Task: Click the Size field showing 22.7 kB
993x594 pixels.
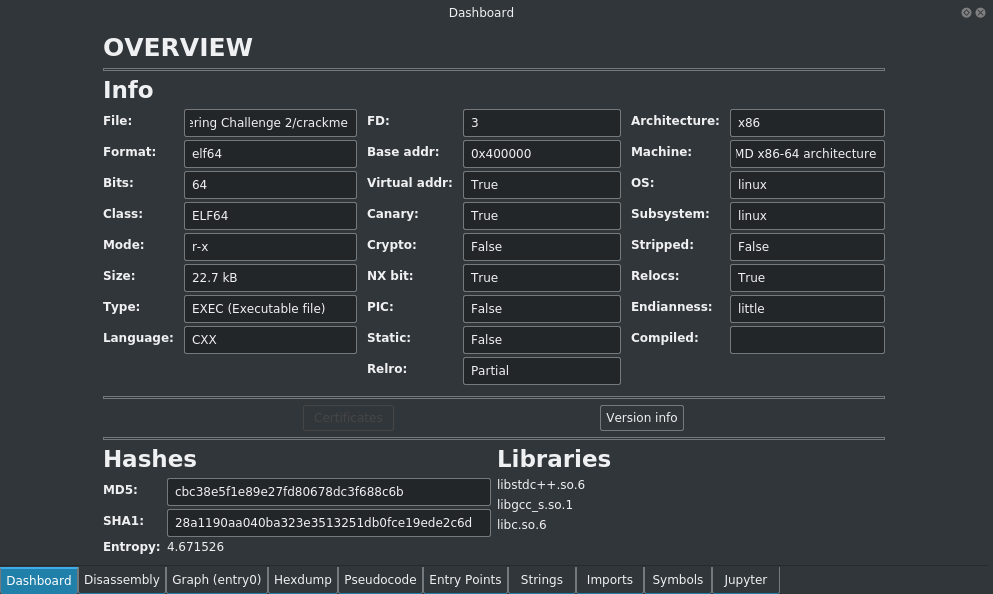Action: [x=270, y=278]
